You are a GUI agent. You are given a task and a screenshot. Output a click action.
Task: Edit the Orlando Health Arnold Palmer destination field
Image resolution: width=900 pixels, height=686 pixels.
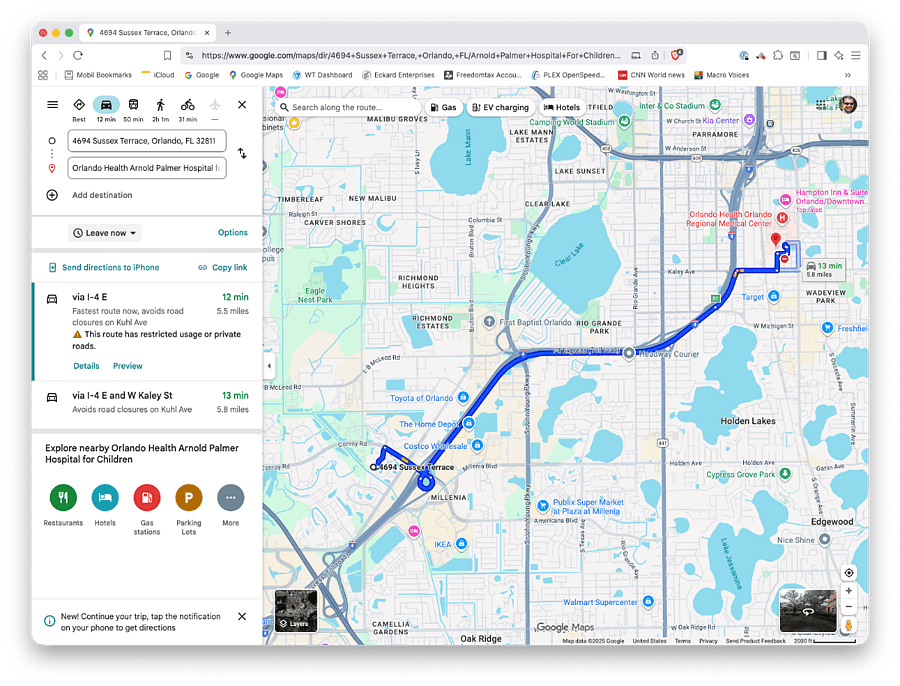coord(147,168)
